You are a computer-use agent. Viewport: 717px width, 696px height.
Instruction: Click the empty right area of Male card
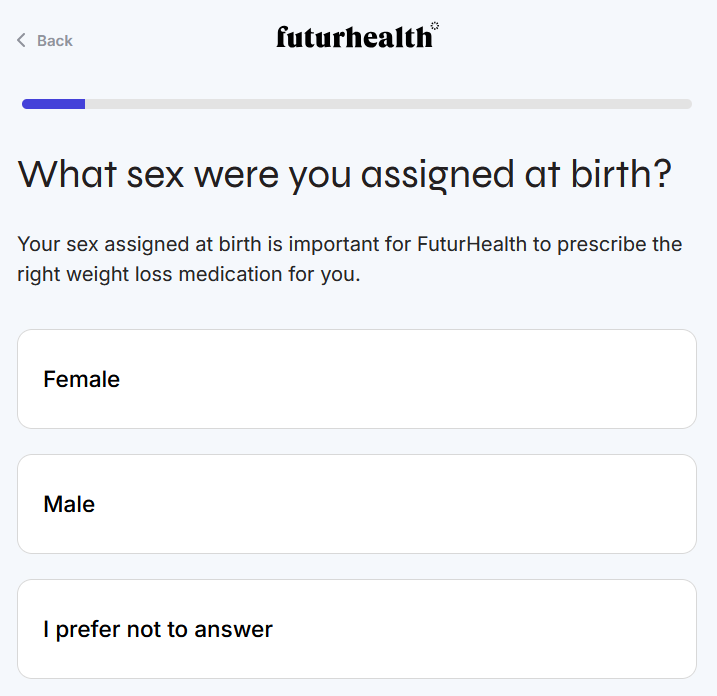(x=560, y=504)
